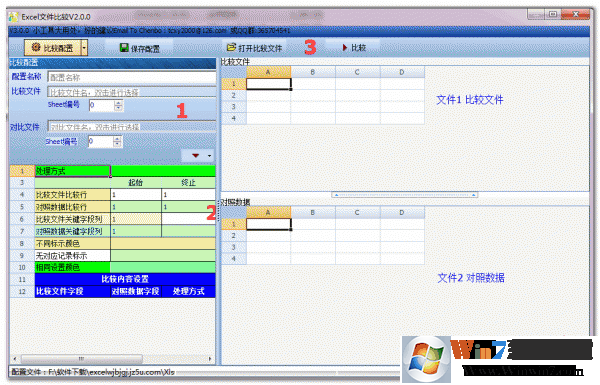This screenshot has height=385, width=600.
Task: Select column C header in 对照数据 grid
Action: (x=357, y=212)
